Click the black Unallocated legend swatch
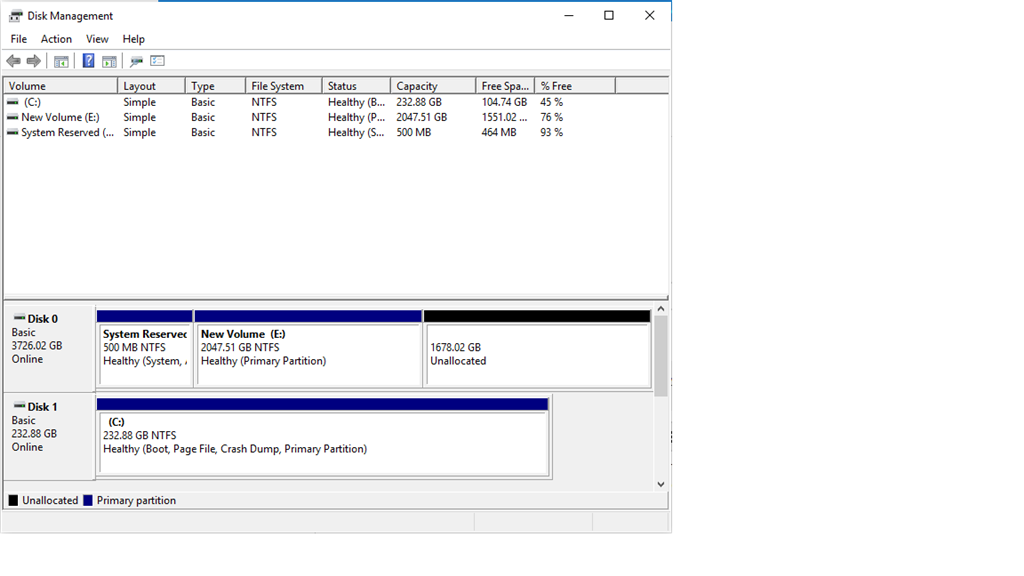The image size is (1024, 576). 13,500
